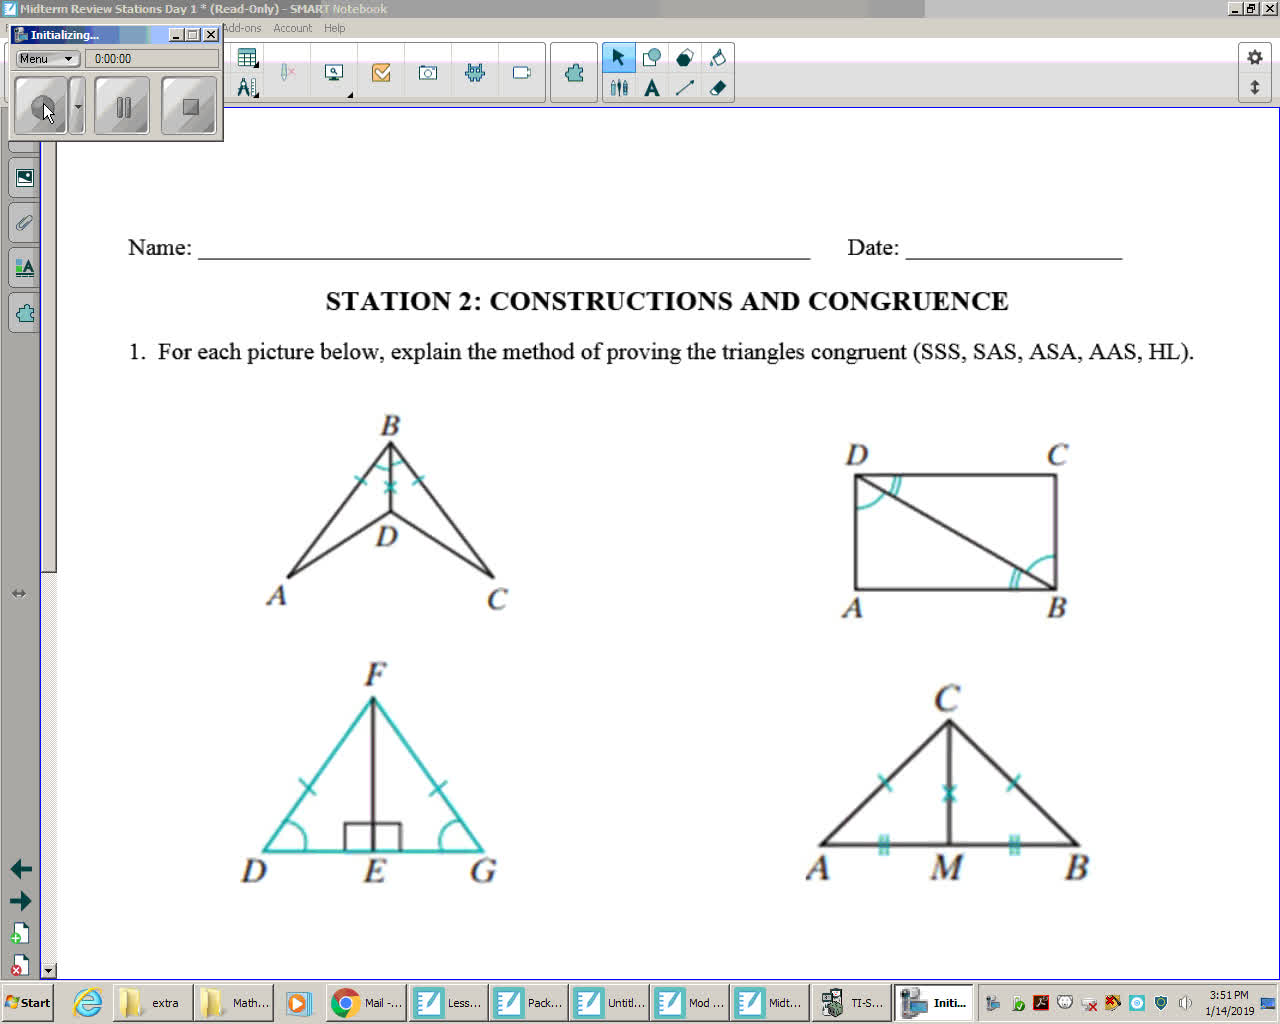Screen dimensions: 1280x1024
Task: Click the Windows Start button
Action: 28,1002
